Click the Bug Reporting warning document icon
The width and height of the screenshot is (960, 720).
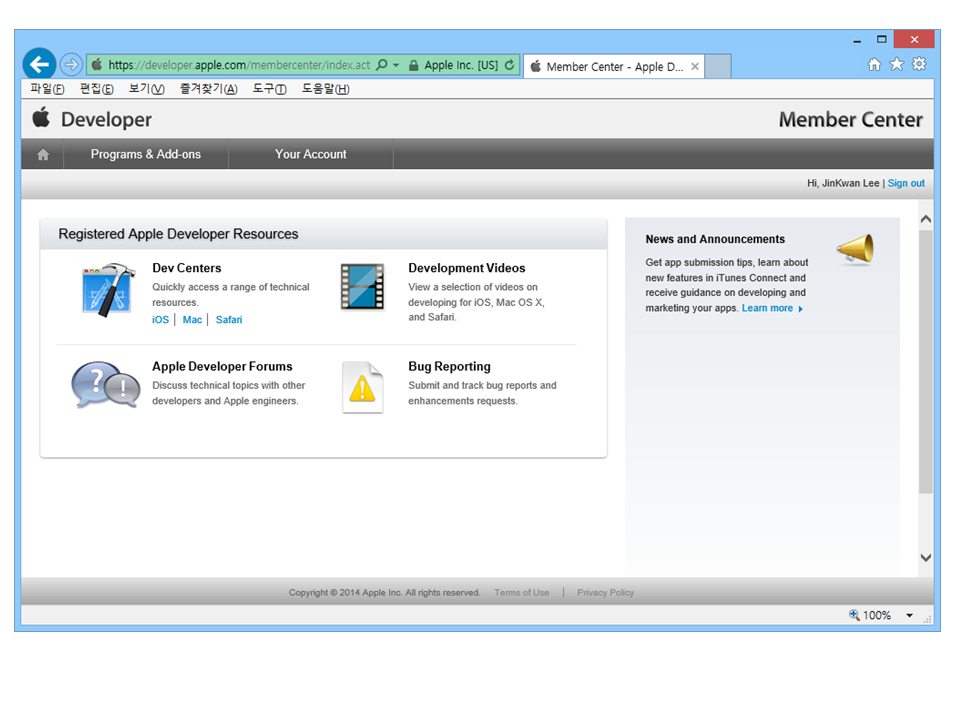tap(362, 388)
